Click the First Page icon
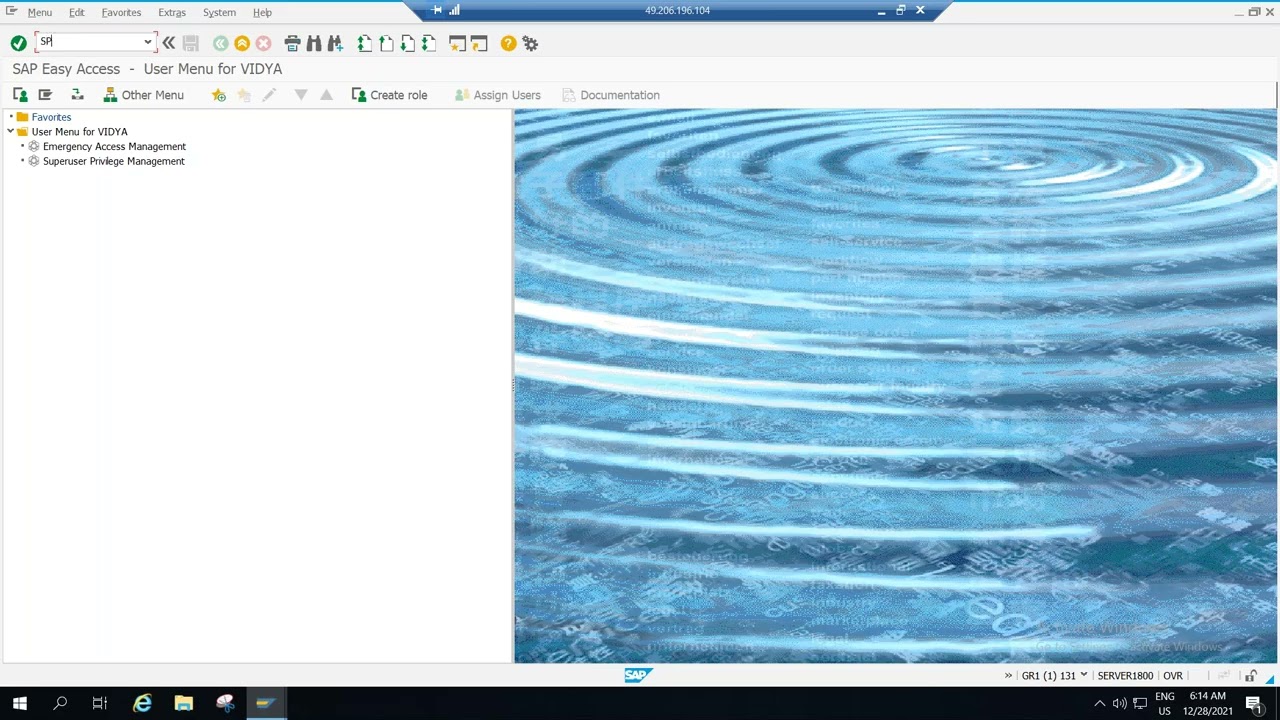Screen dimensions: 1280x720 [364, 43]
